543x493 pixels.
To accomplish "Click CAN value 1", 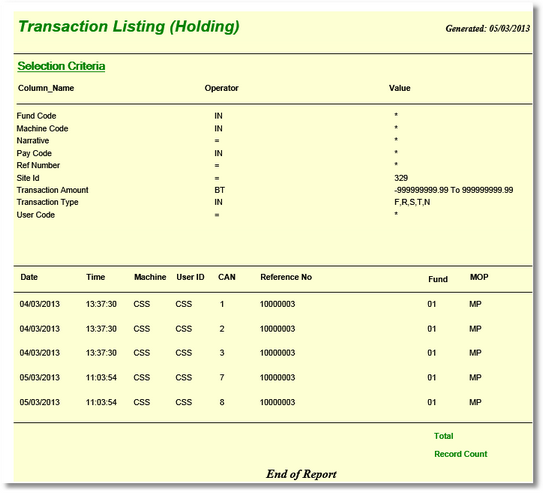I will tap(222, 304).
